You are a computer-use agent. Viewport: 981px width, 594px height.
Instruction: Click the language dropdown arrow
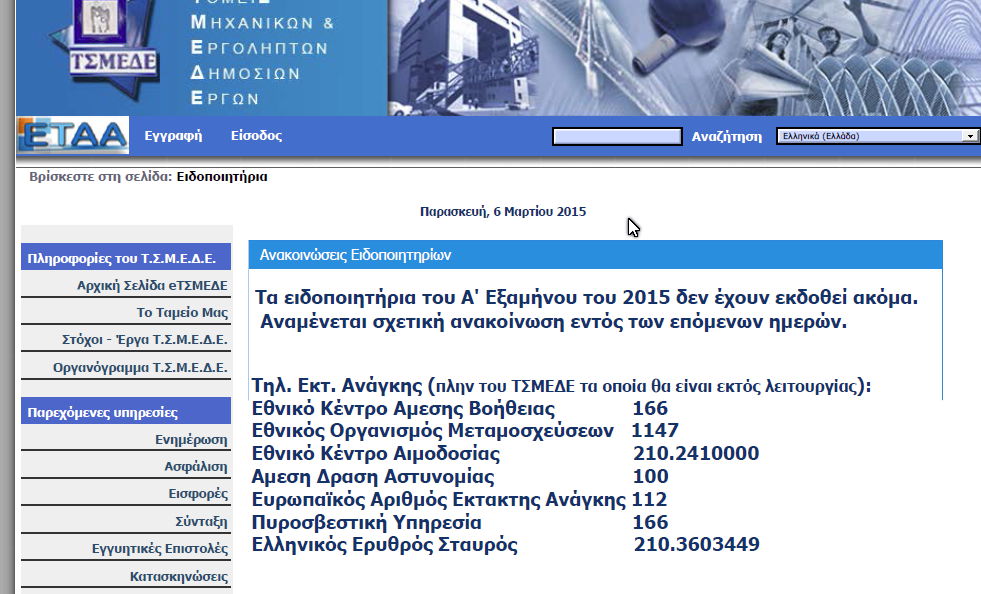(969, 136)
